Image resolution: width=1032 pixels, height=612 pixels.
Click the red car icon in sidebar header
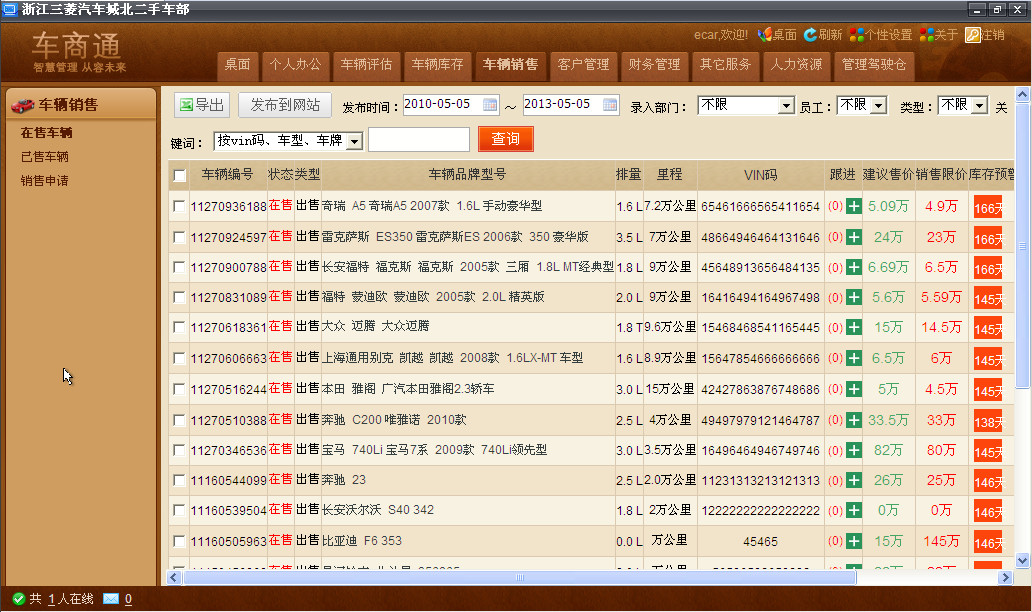click(x=22, y=105)
